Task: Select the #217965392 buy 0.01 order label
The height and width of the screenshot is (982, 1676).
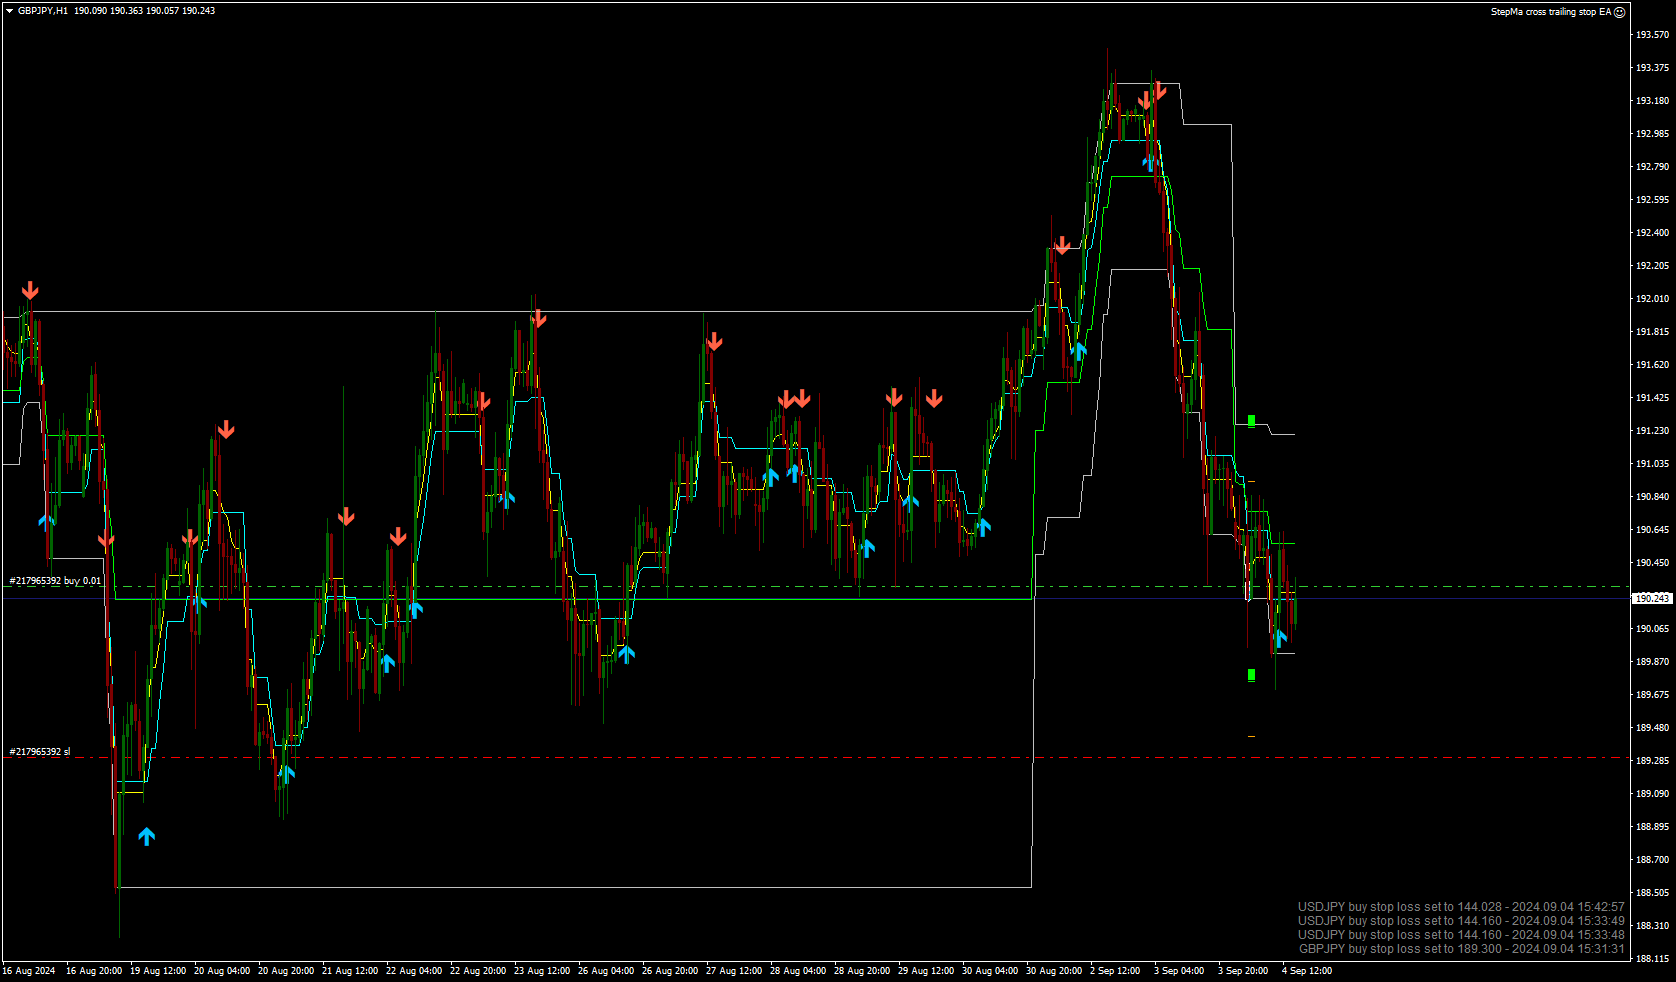Action: click(x=55, y=580)
